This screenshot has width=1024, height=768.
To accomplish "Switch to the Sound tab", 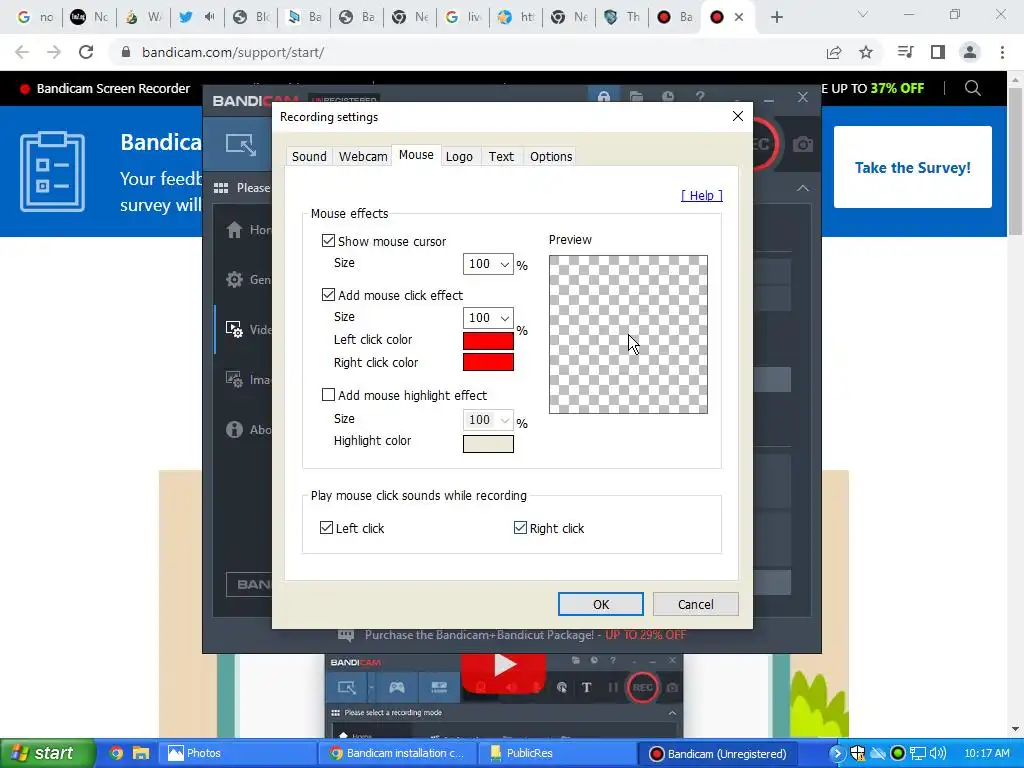I will (x=309, y=157).
